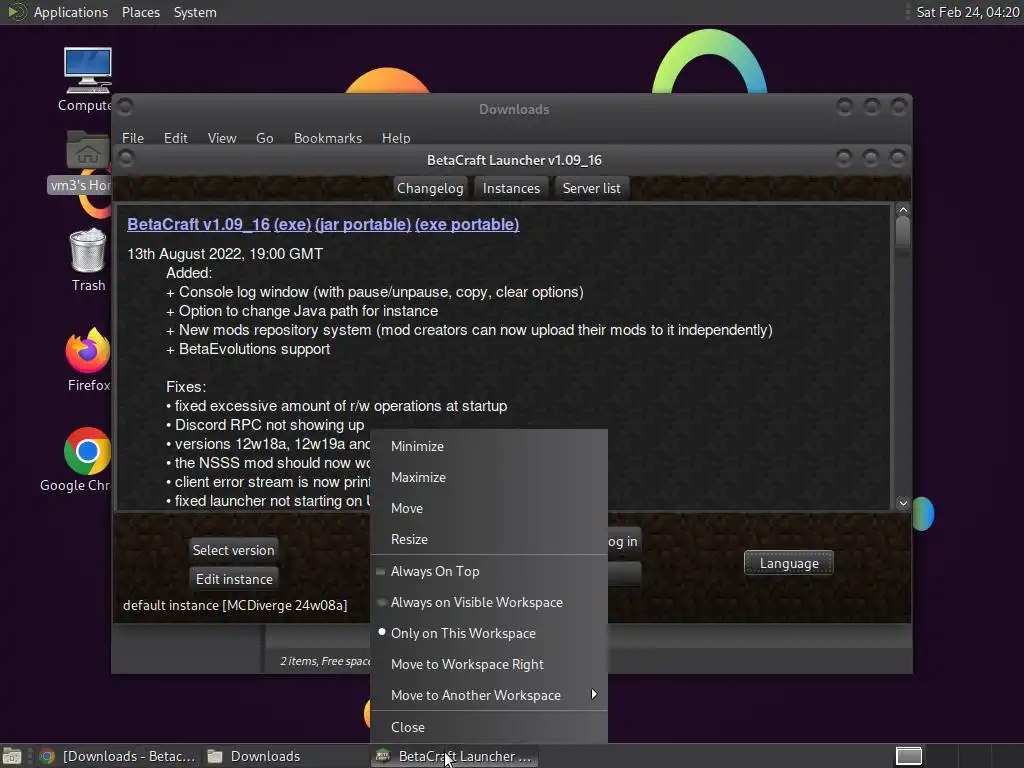Click the partially hidden Log in button

click(623, 541)
